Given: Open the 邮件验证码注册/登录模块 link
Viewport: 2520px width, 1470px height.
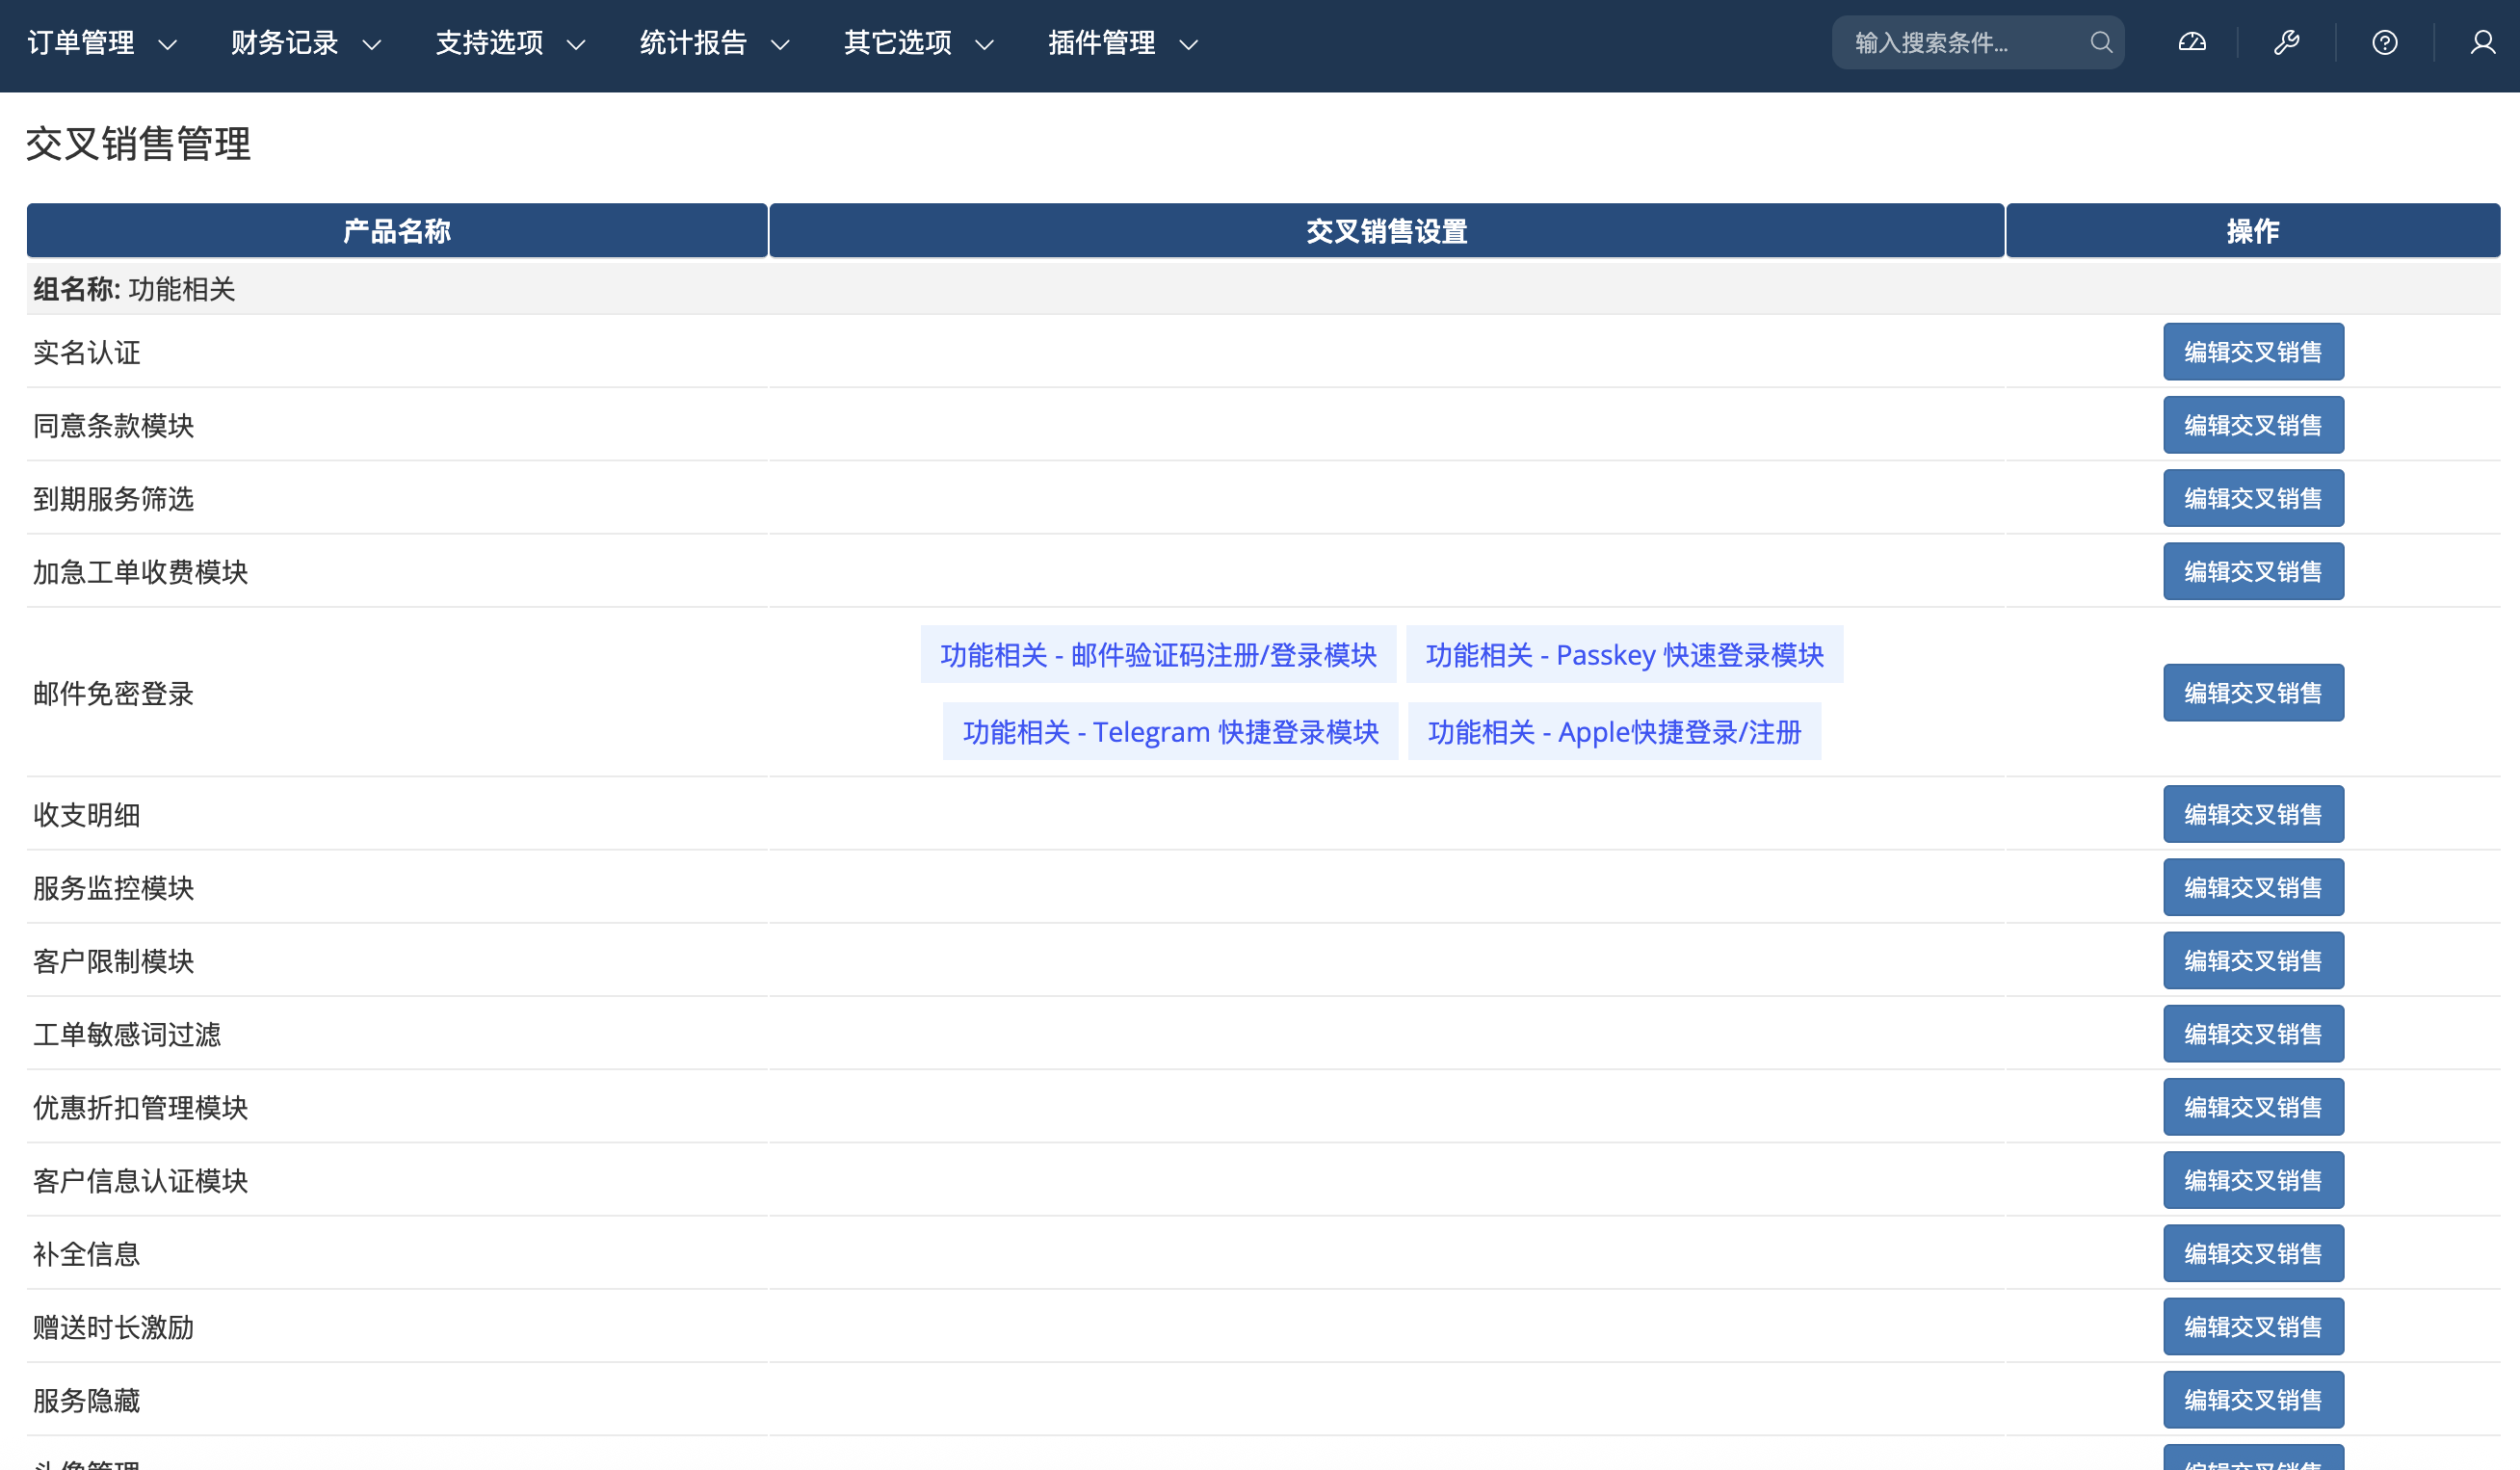Looking at the screenshot, I should (x=1158, y=655).
